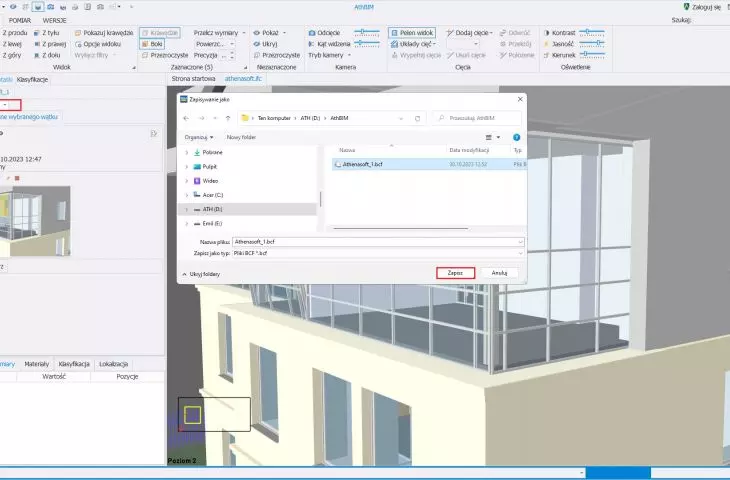Click Ukryj for unselected elements

(x=265, y=44)
